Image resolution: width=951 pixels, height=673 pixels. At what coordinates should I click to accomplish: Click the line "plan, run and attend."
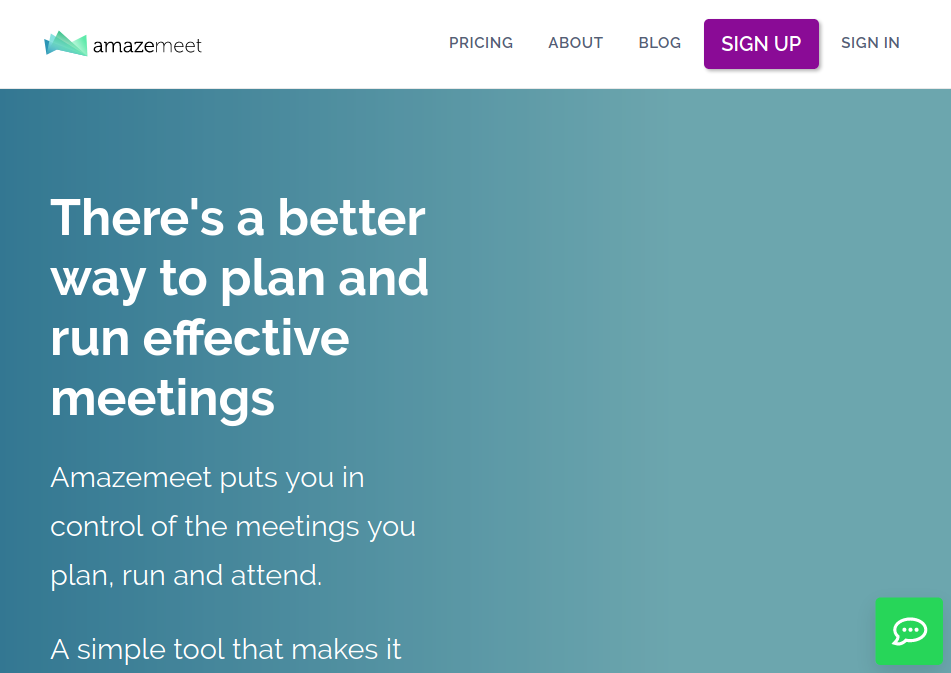coord(186,575)
